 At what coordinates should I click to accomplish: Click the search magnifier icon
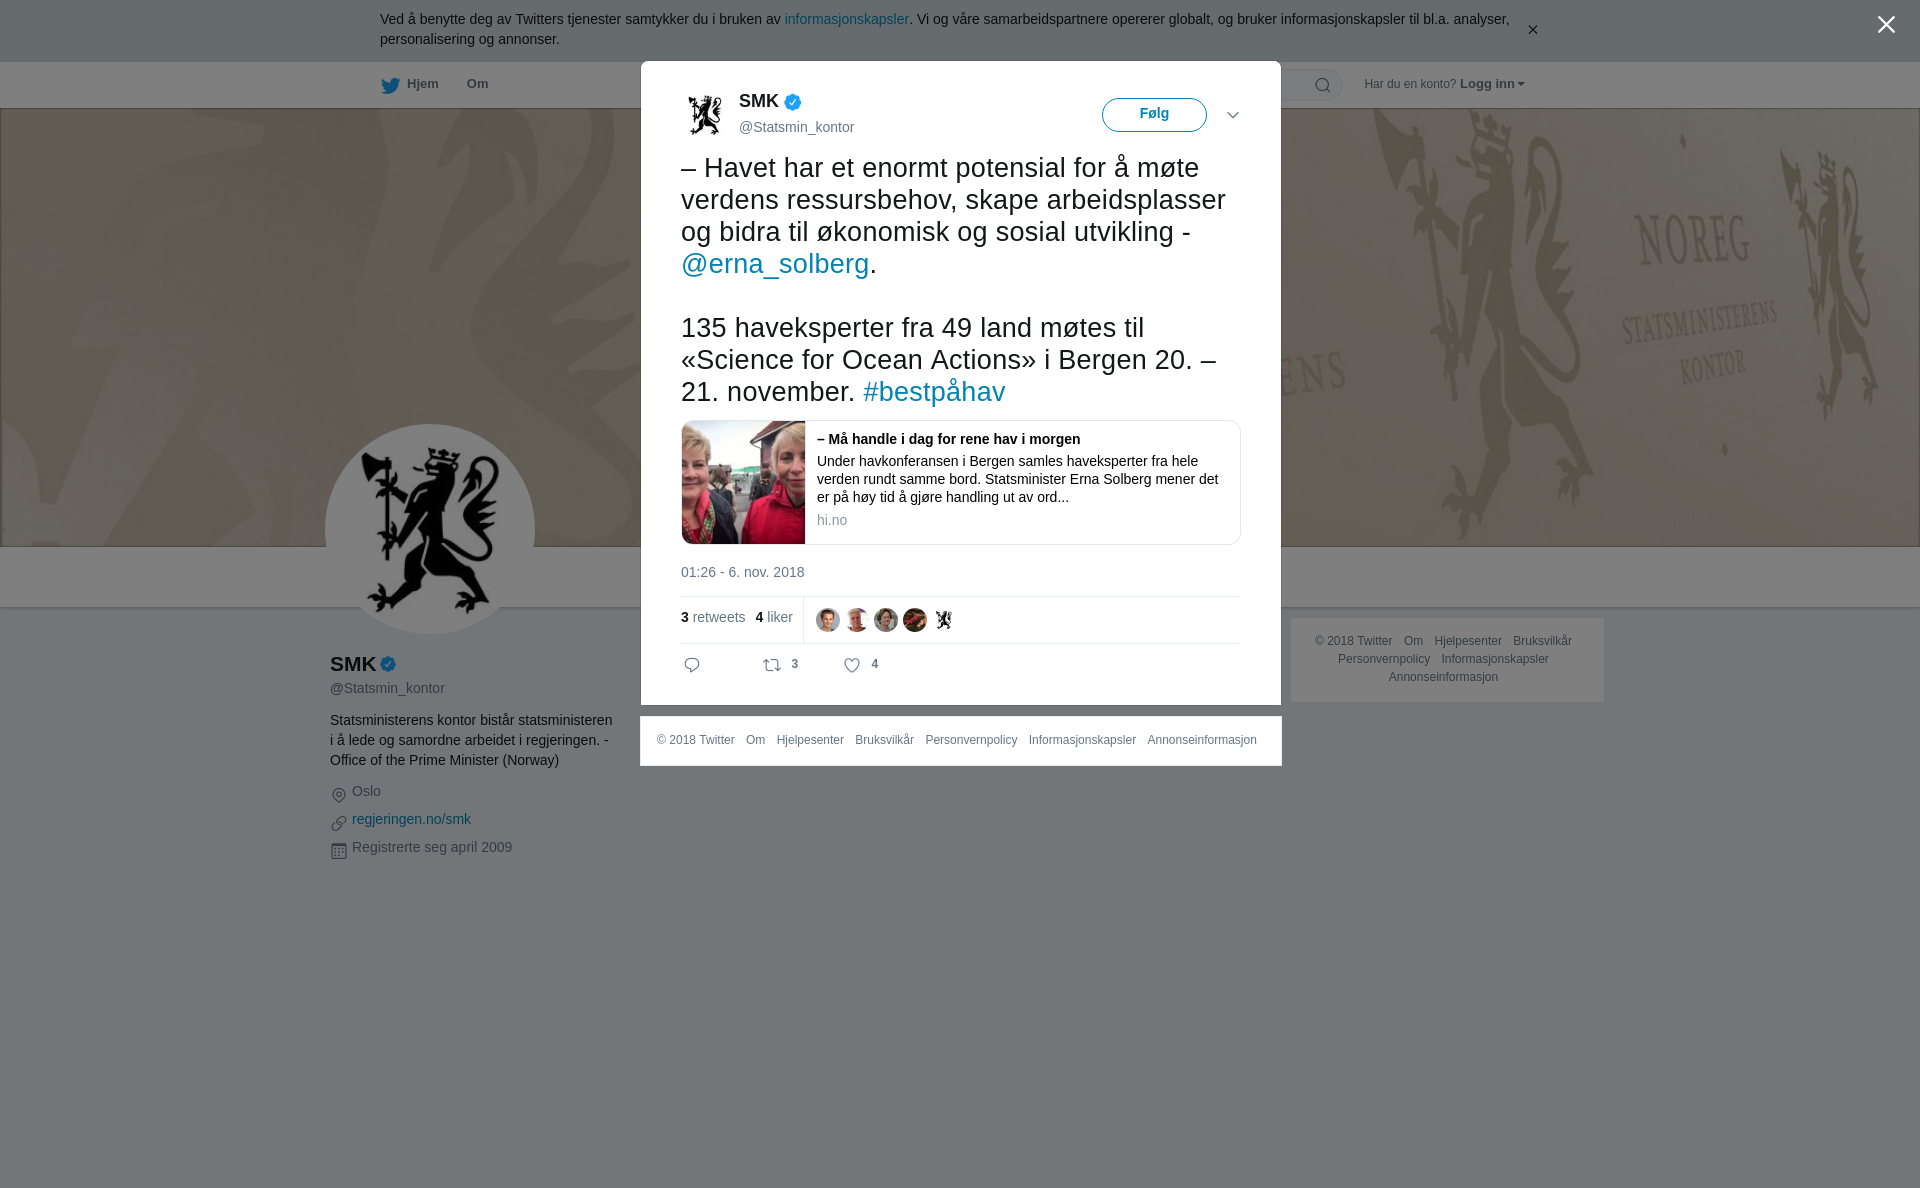[1323, 85]
